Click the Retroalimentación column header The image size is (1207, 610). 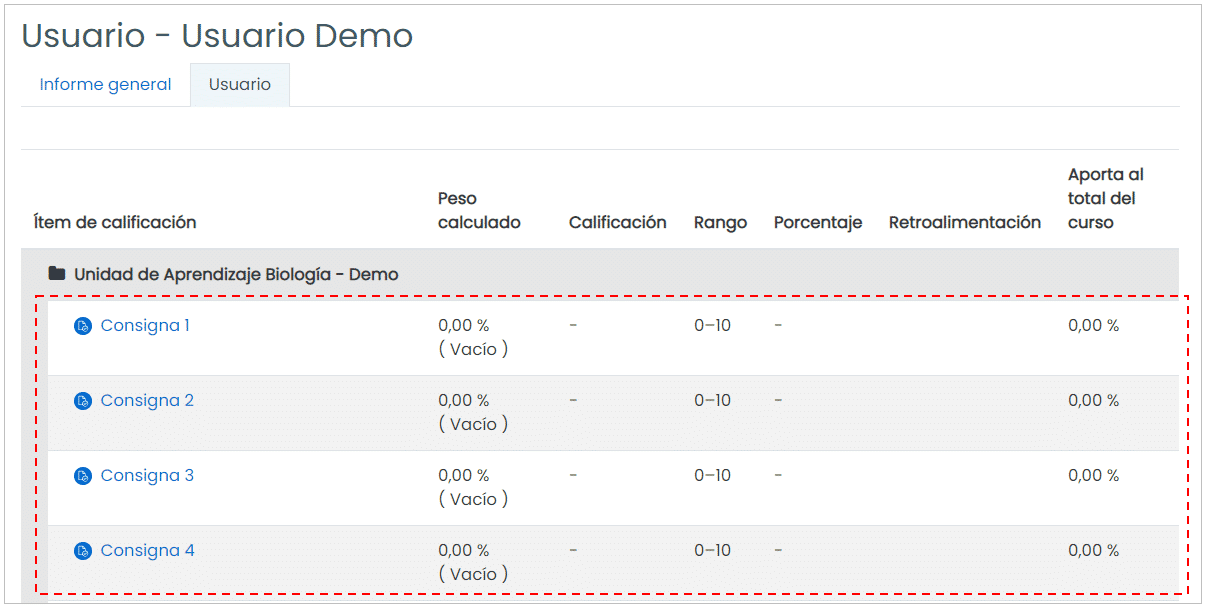[x=965, y=223]
